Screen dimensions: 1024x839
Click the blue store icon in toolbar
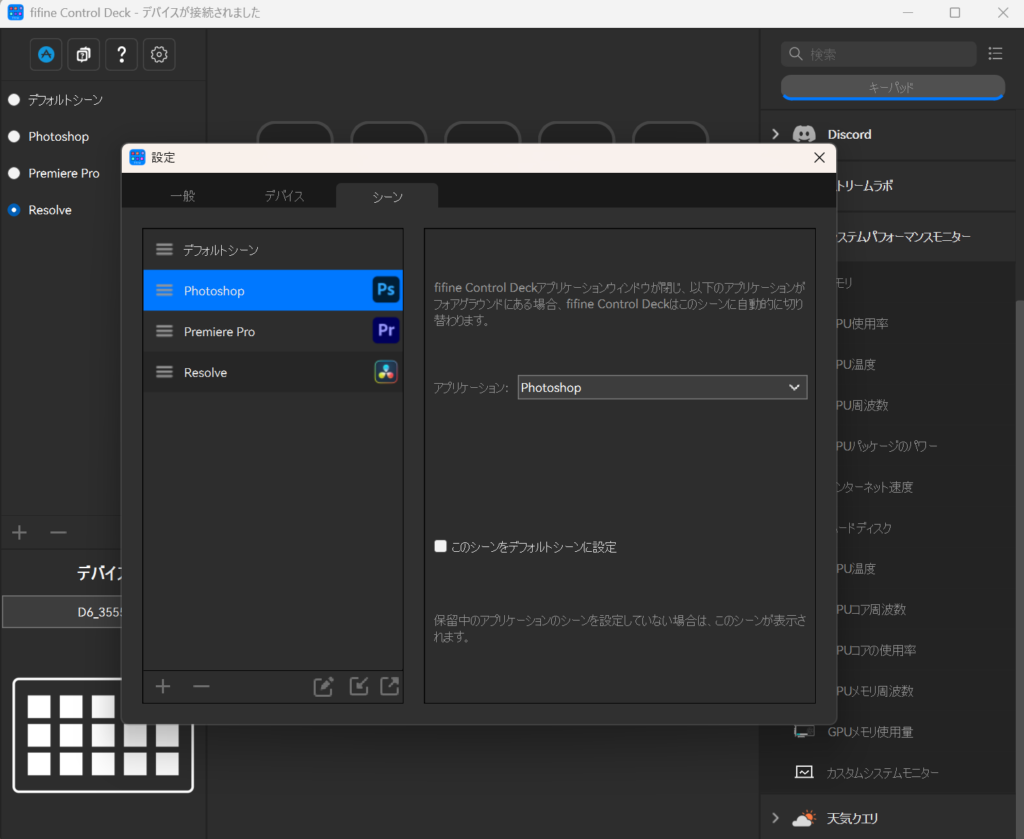pyautogui.click(x=46, y=55)
